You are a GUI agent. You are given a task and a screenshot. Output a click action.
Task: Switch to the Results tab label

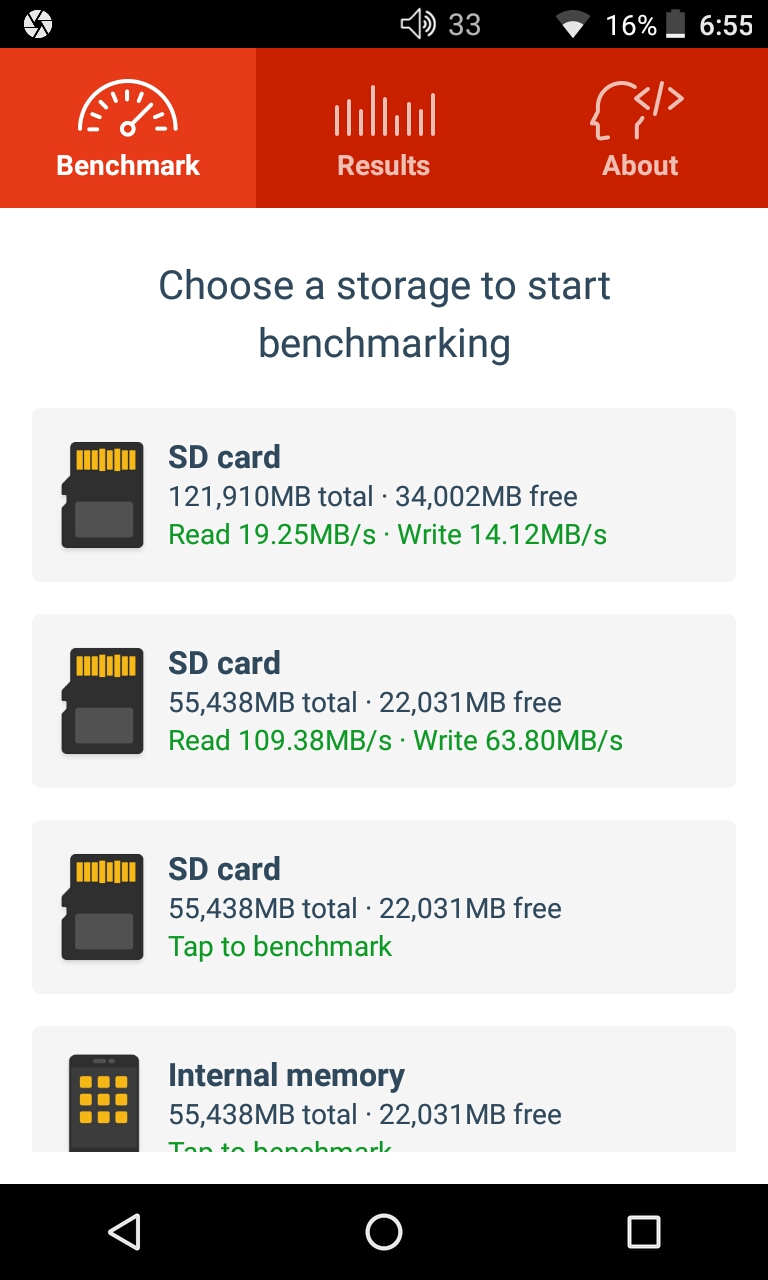click(384, 166)
